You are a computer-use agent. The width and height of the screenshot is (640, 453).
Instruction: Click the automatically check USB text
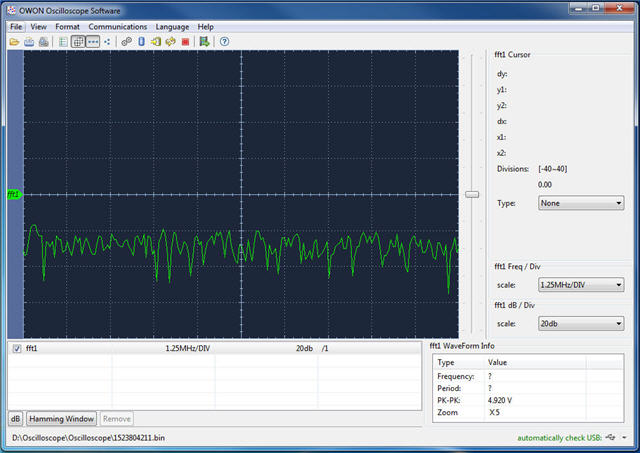point(559,438)
